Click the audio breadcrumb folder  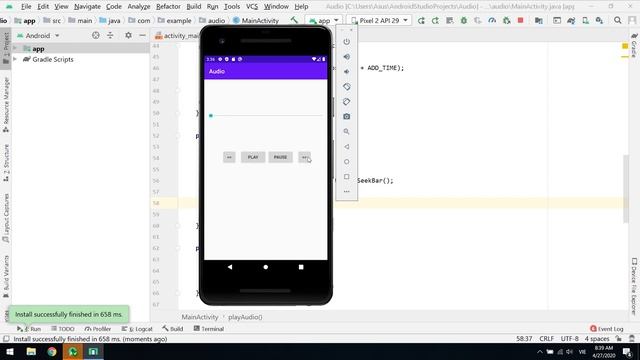pyautogui.click(x=212, y=20)
